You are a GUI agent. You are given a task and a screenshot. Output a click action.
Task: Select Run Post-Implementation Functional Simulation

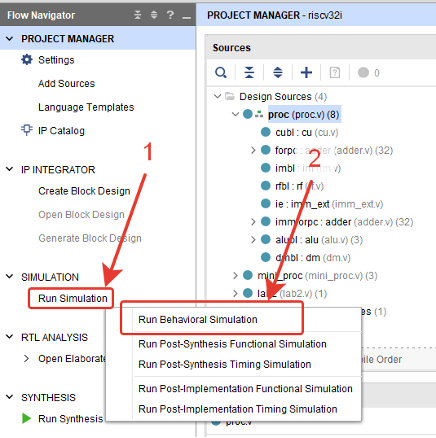point(245,389)
